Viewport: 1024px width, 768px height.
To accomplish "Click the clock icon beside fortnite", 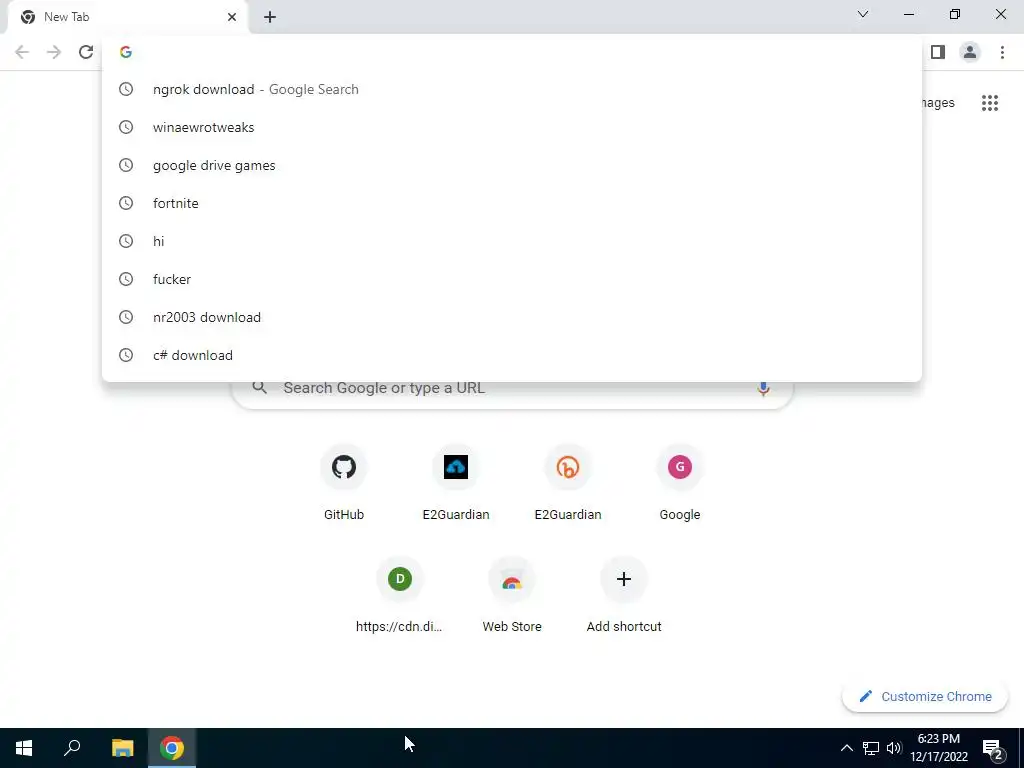I will [126, 203].
